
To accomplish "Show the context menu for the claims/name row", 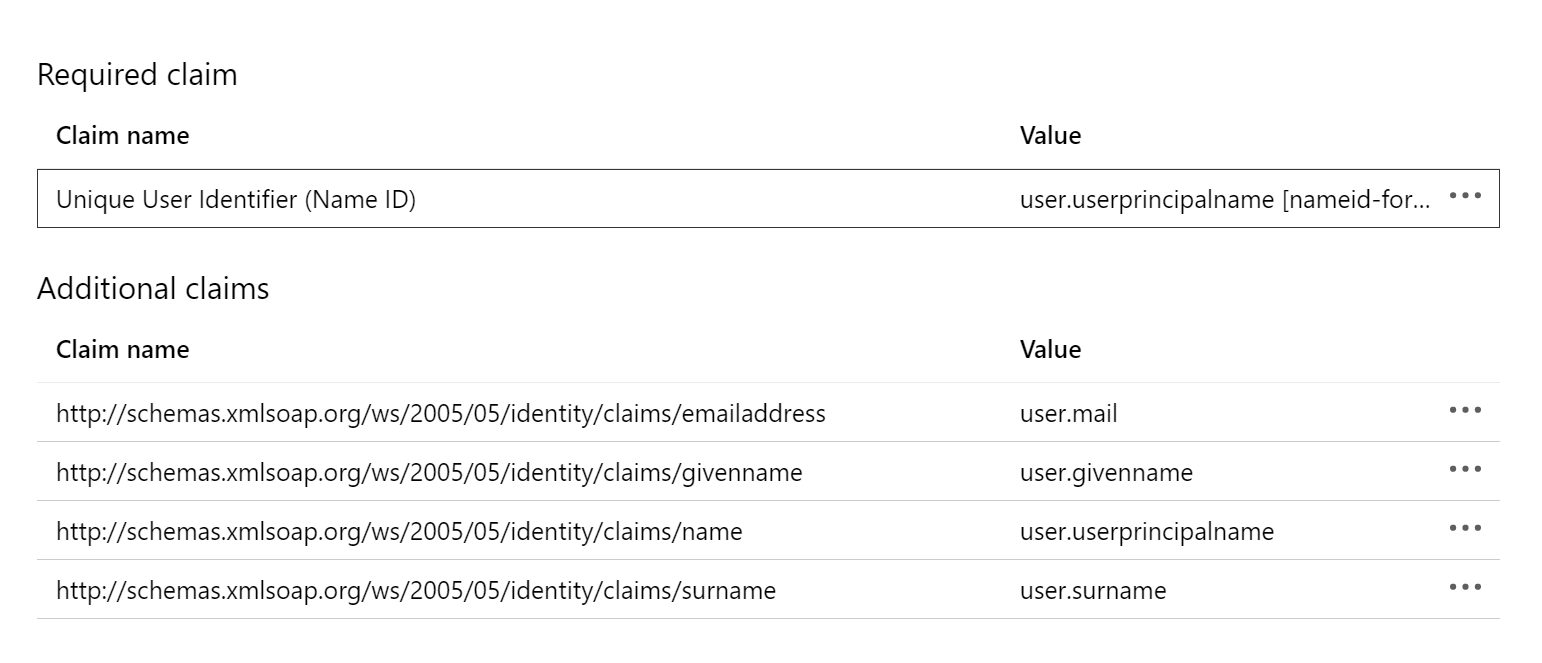I will click(1464, 528).
